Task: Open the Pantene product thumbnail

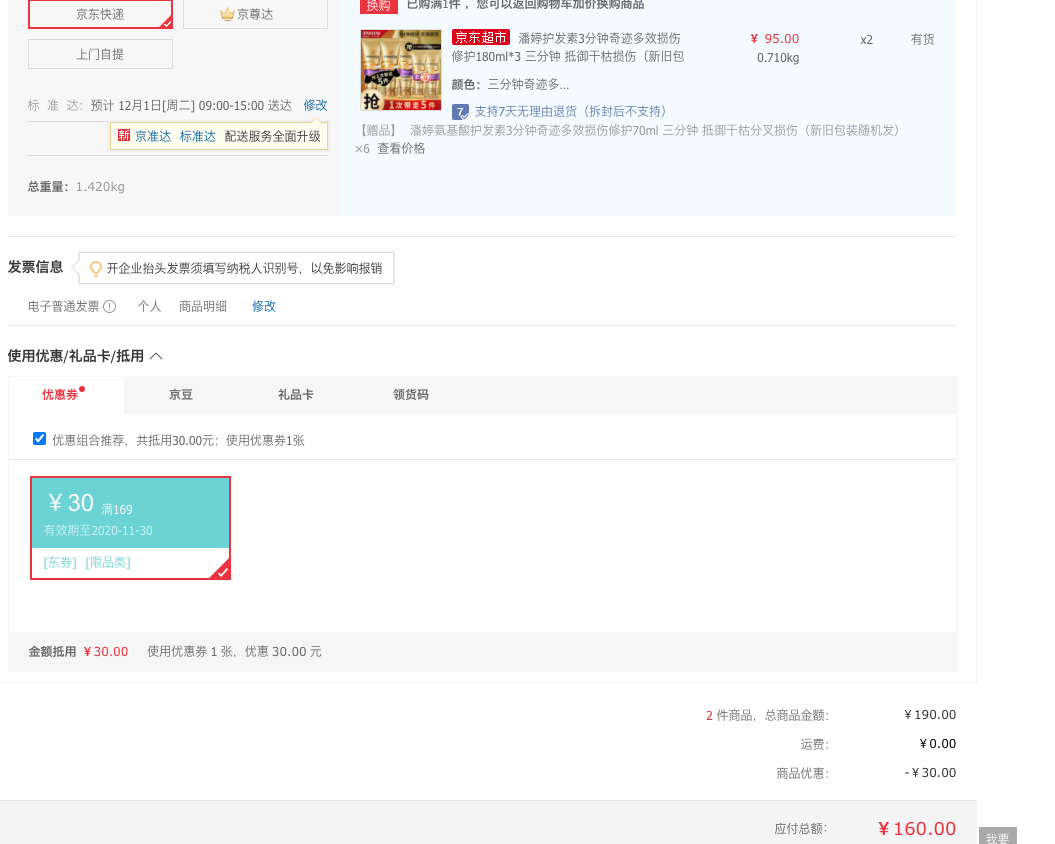Action: (x=401, y=70)
